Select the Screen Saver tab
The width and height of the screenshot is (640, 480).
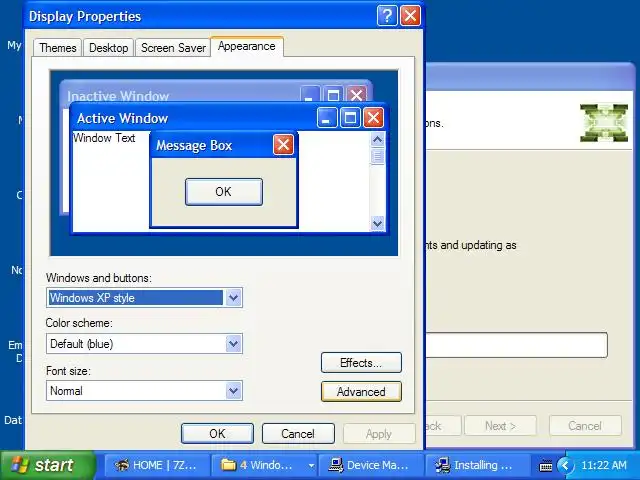[x=173, y=48]
